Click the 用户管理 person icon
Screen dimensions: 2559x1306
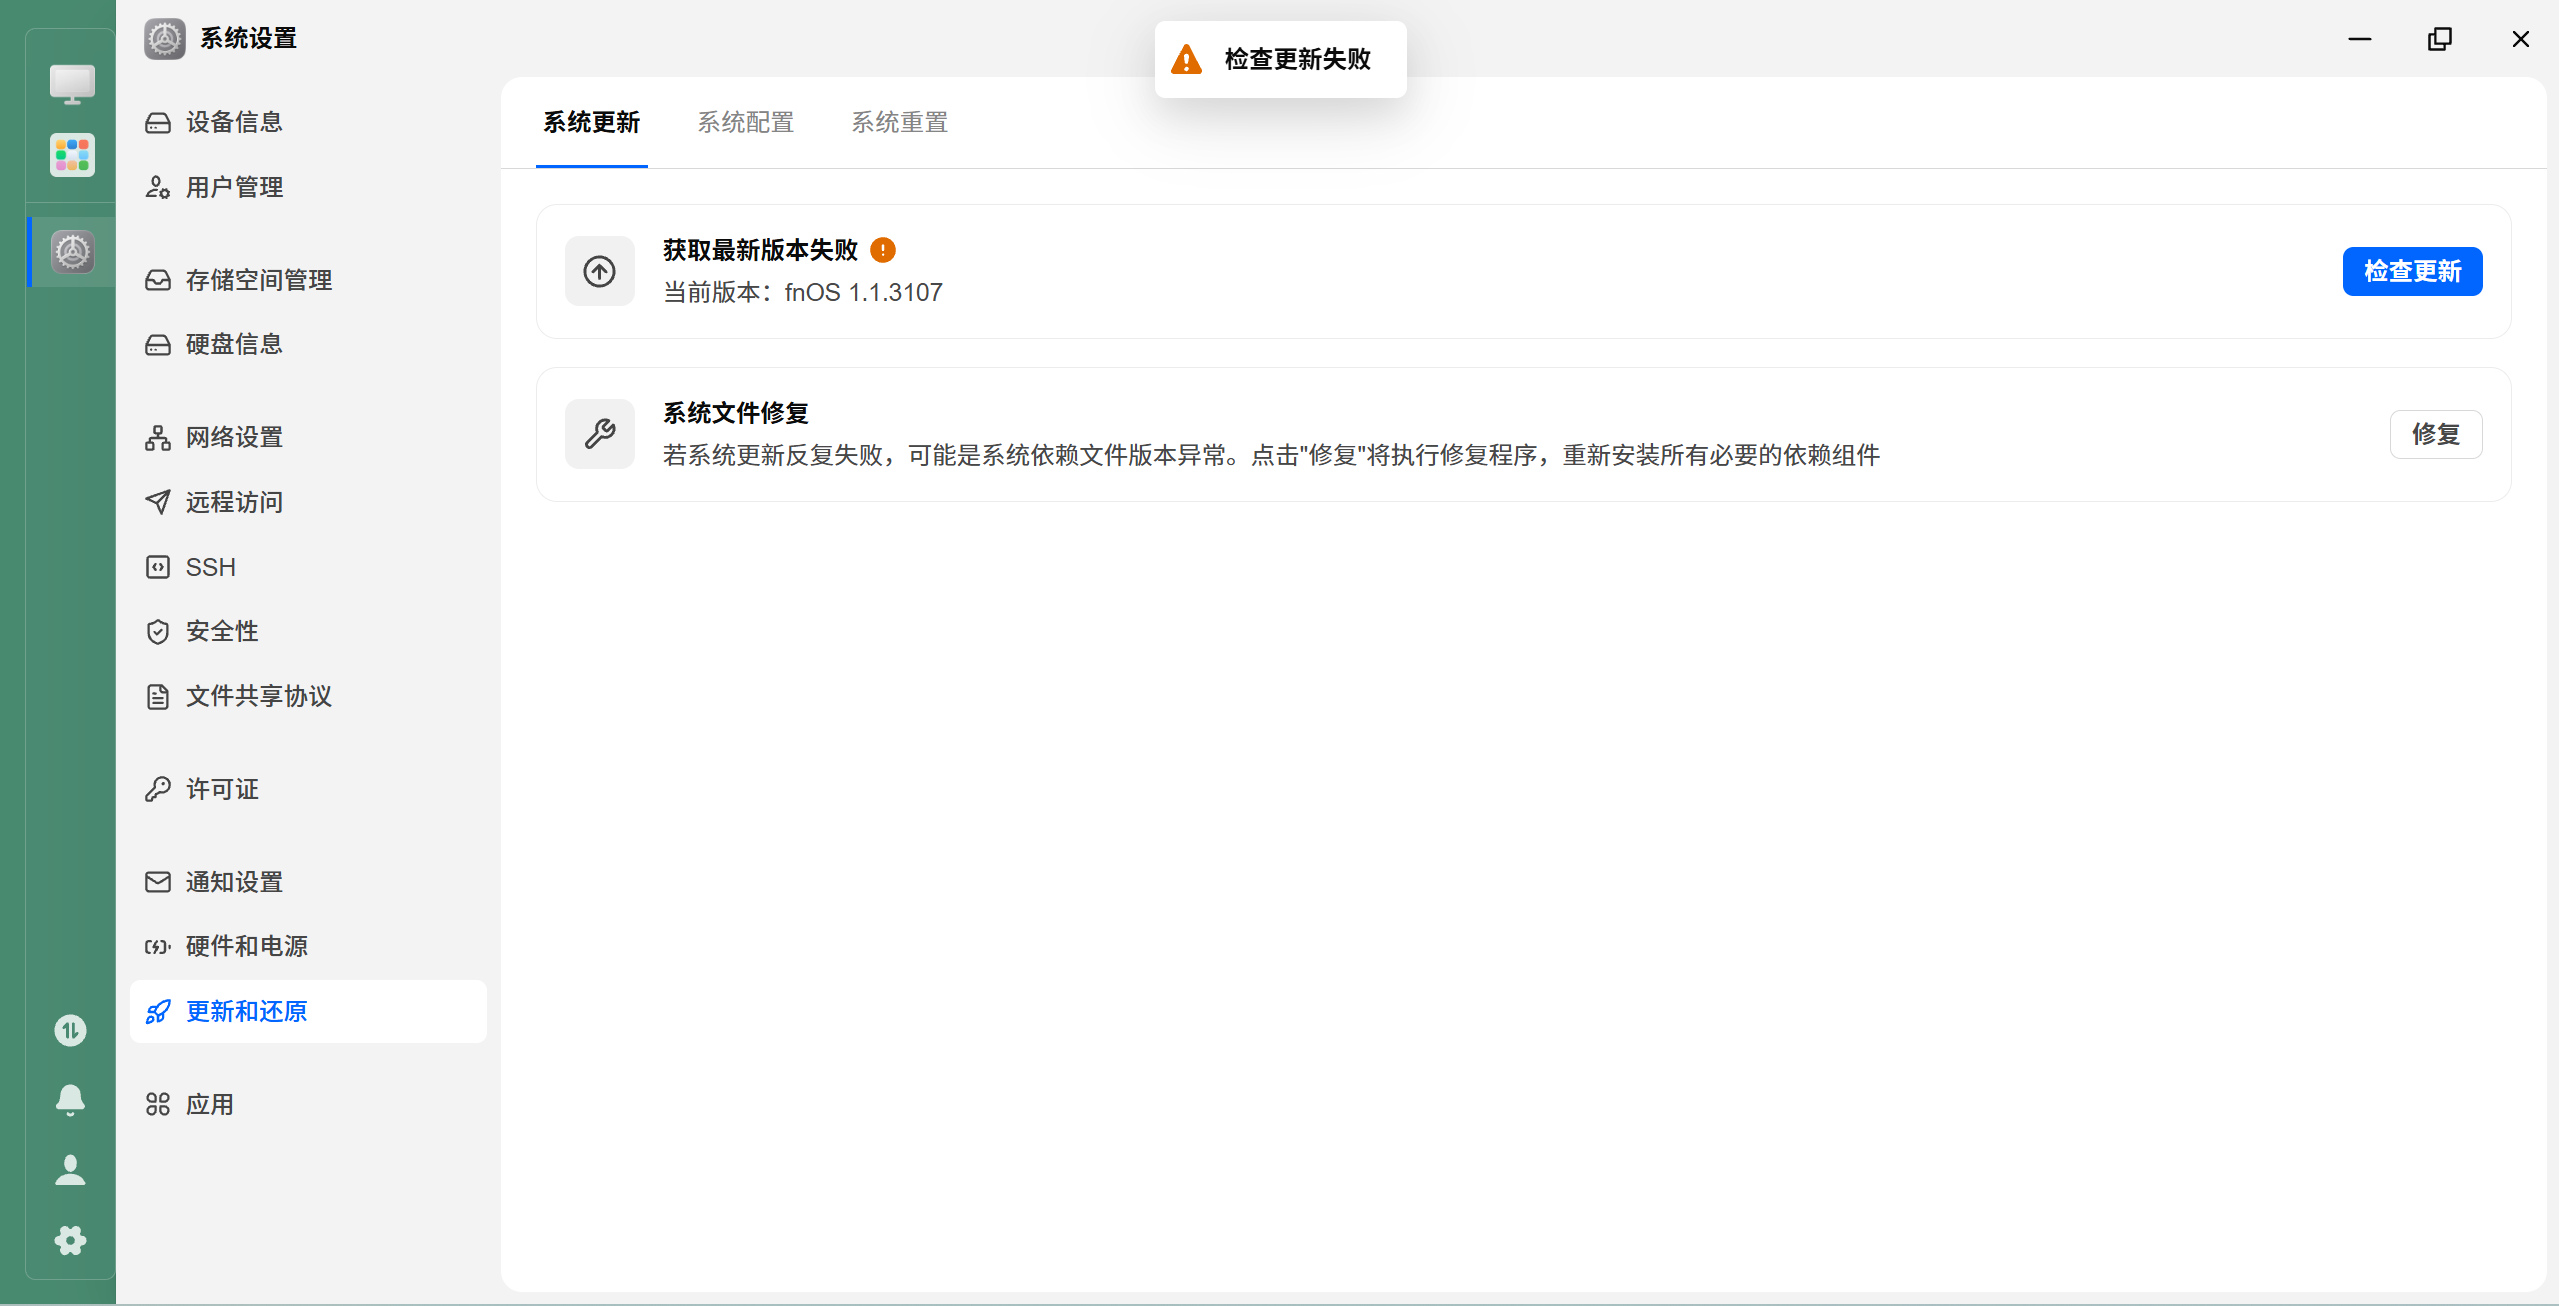coord(158,187)
